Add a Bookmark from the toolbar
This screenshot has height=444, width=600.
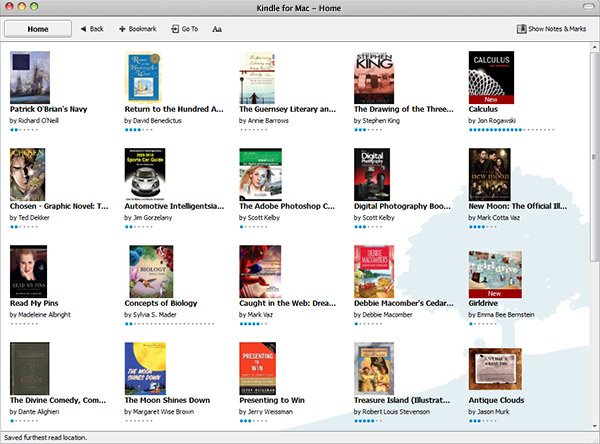(137, 29)
